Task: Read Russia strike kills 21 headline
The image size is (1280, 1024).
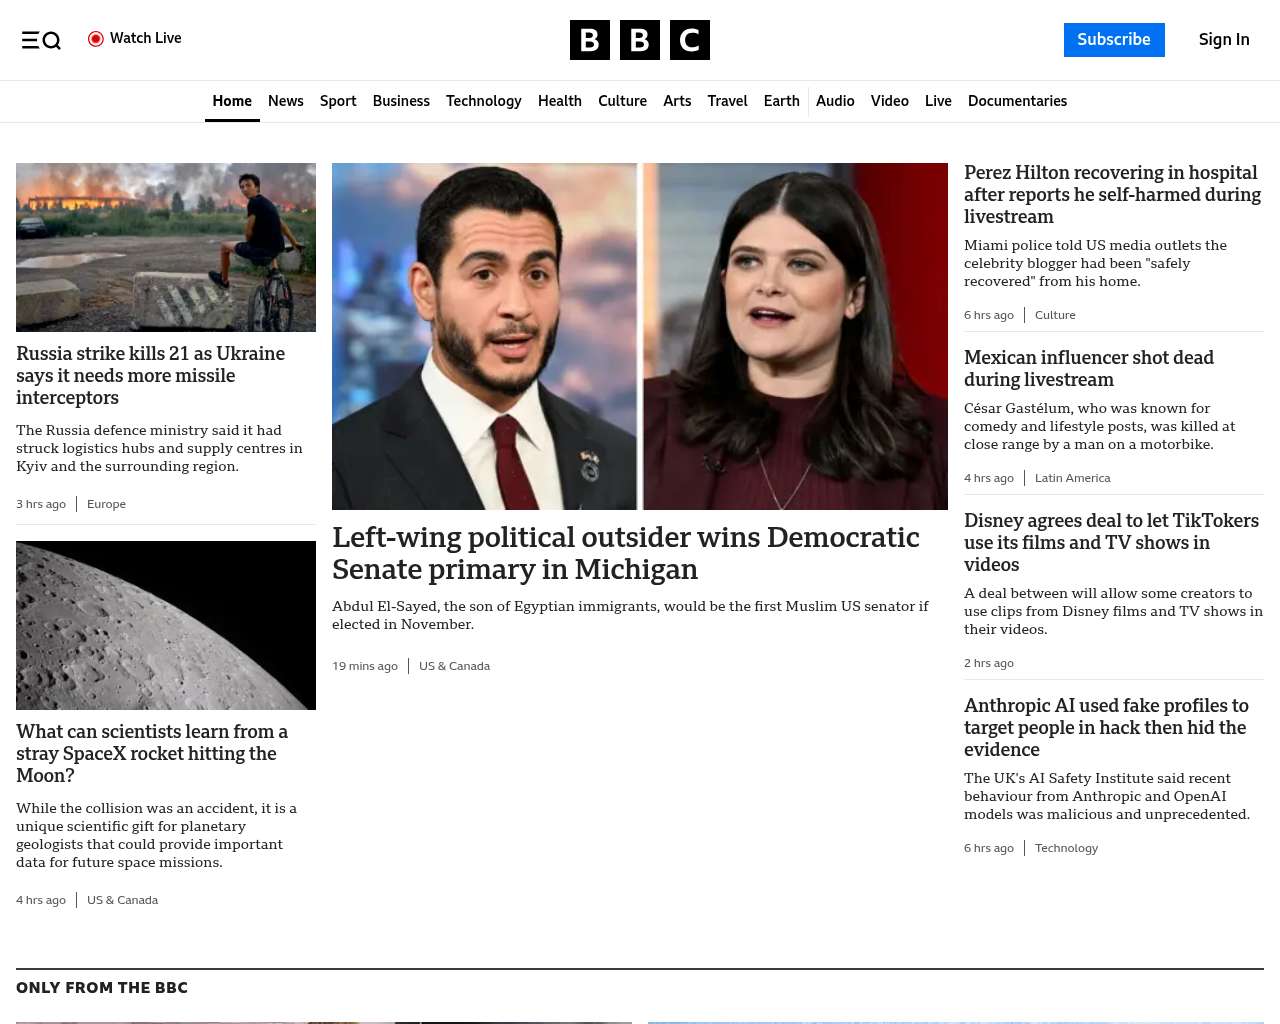Action: pos(150,376)
